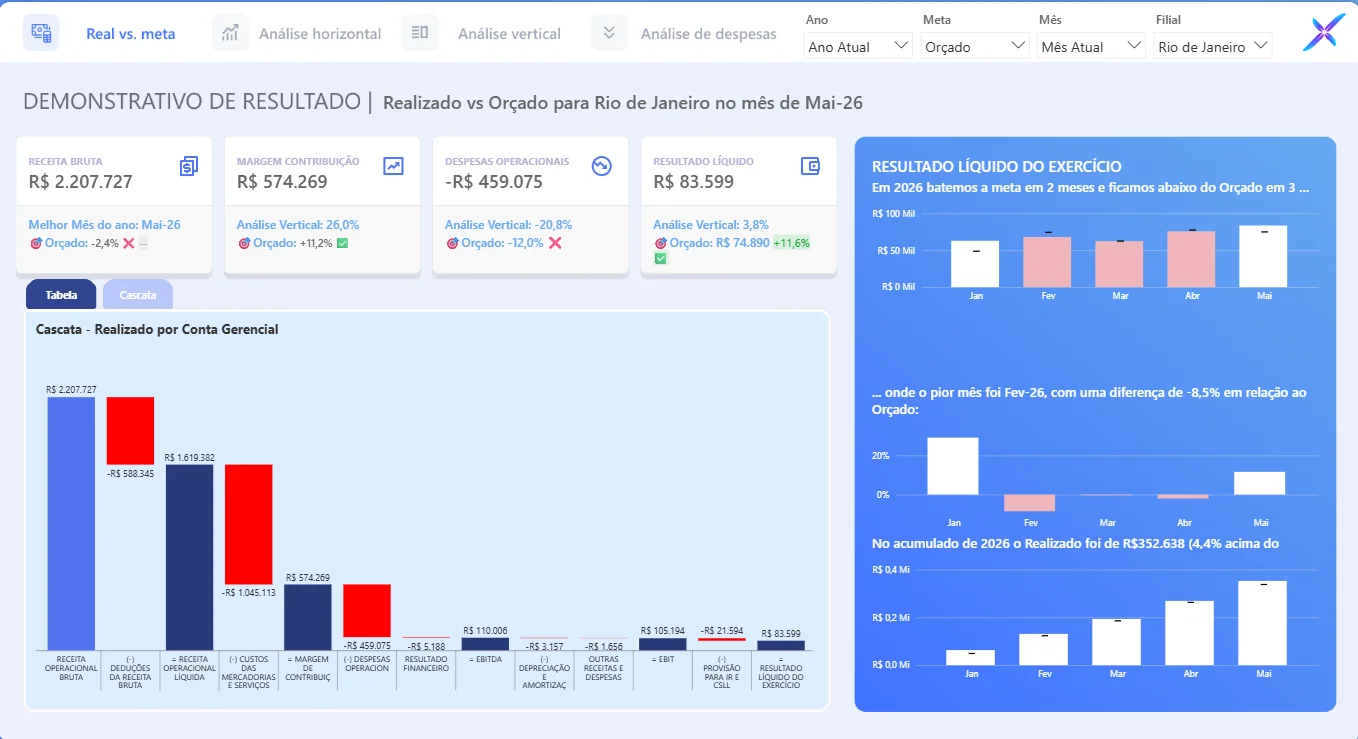Screen dimensions: 1358x739
Task: Click the Receita Bruta card icon
Action: (189, 166)
